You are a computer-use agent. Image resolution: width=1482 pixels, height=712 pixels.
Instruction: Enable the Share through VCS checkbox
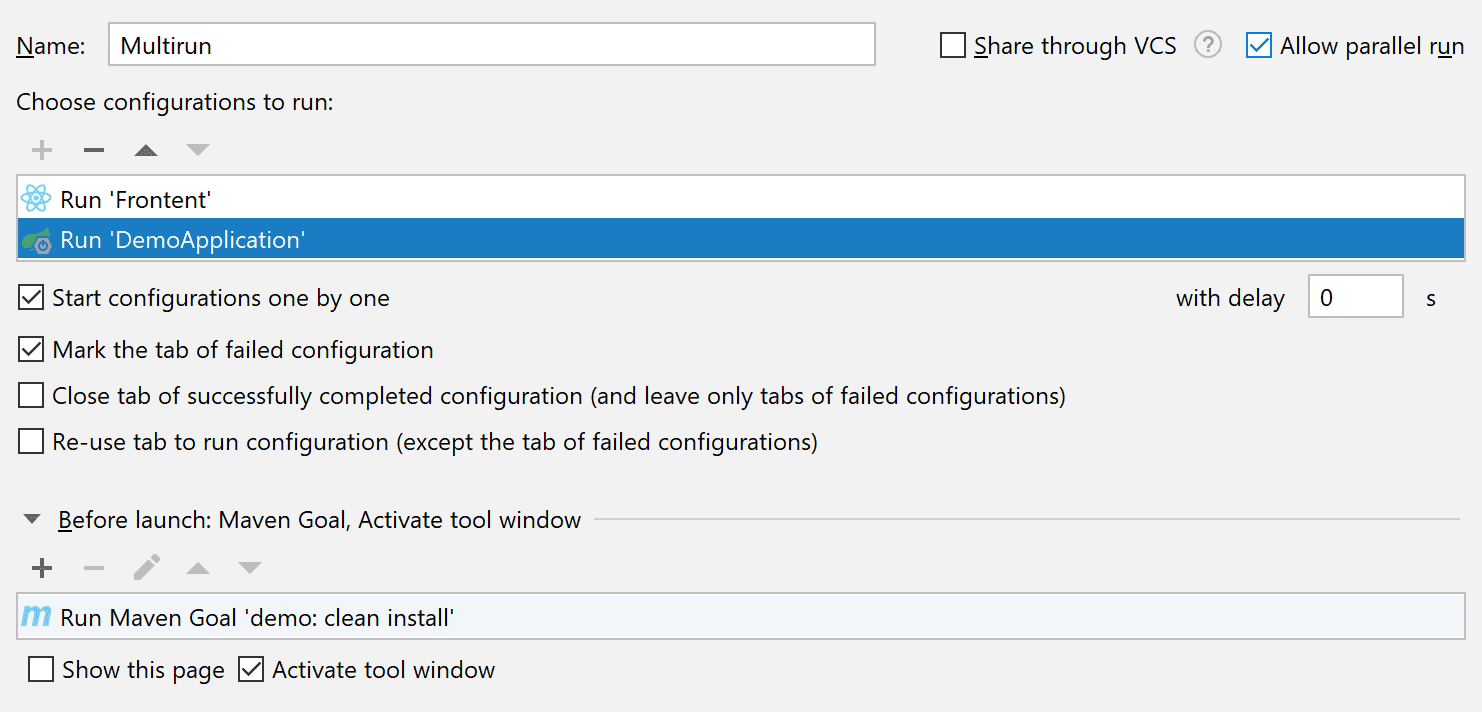point(953,46)
